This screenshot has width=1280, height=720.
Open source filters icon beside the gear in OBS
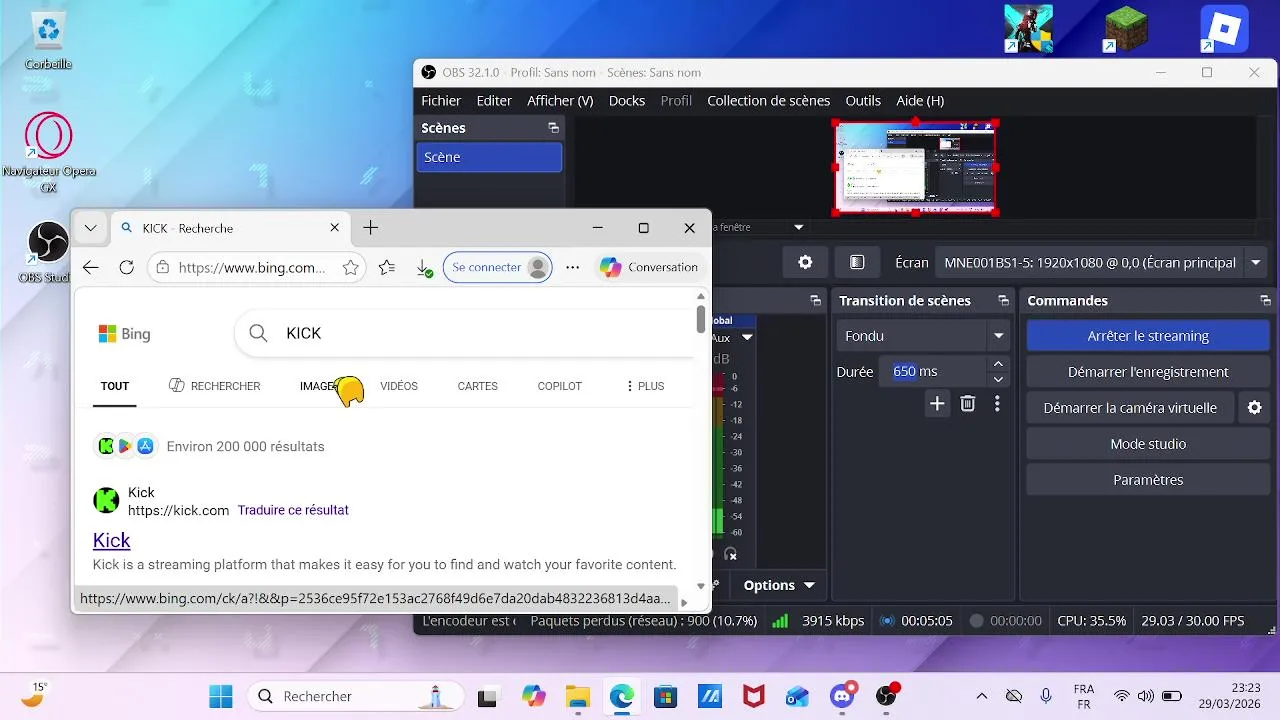857,263
